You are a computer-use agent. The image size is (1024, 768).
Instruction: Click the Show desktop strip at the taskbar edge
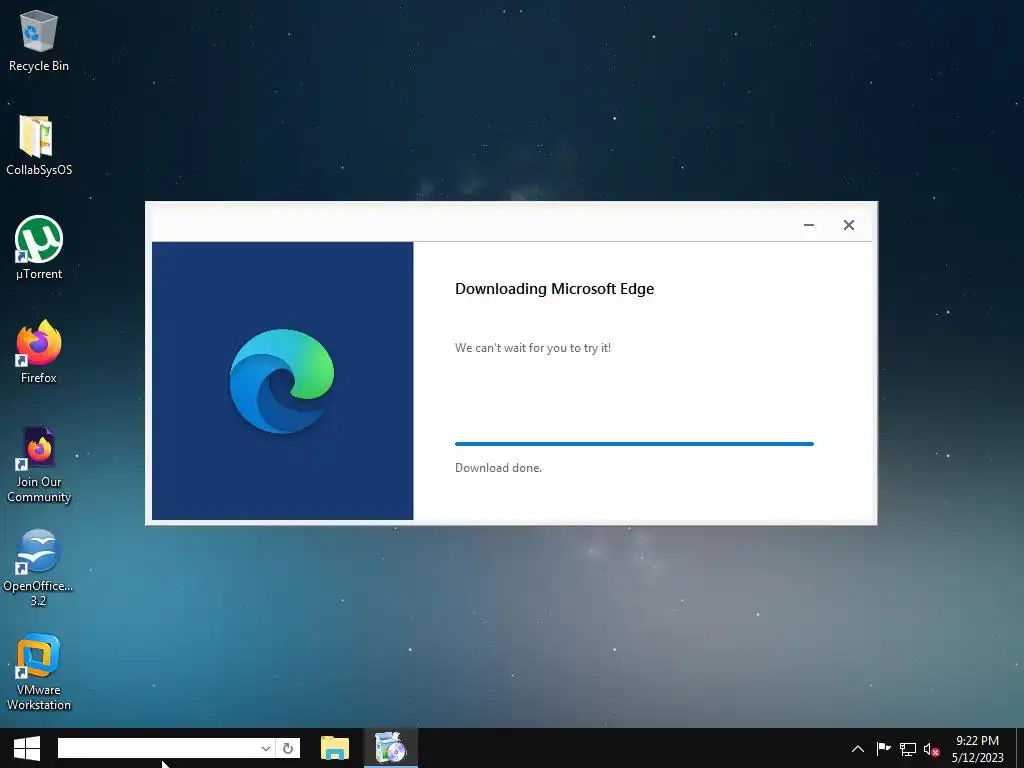click(1020, 748)
